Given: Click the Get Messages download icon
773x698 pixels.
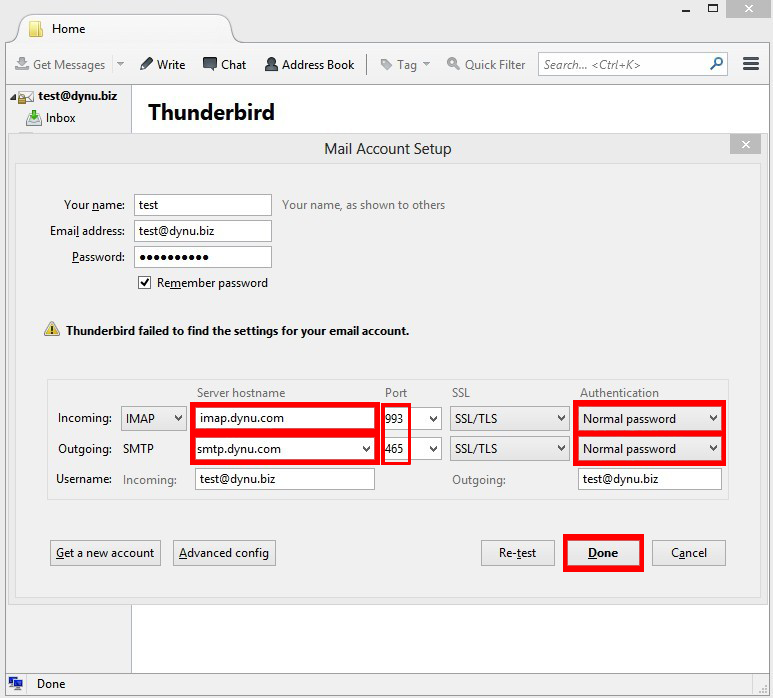Looking at the screenshot, I should coord(22,64).
